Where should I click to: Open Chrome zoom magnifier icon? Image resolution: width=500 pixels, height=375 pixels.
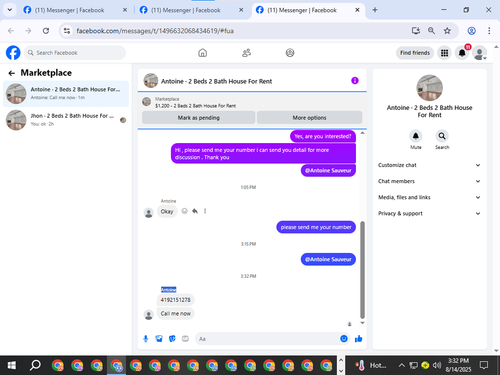pyautogui.click(x=431, y=31)
